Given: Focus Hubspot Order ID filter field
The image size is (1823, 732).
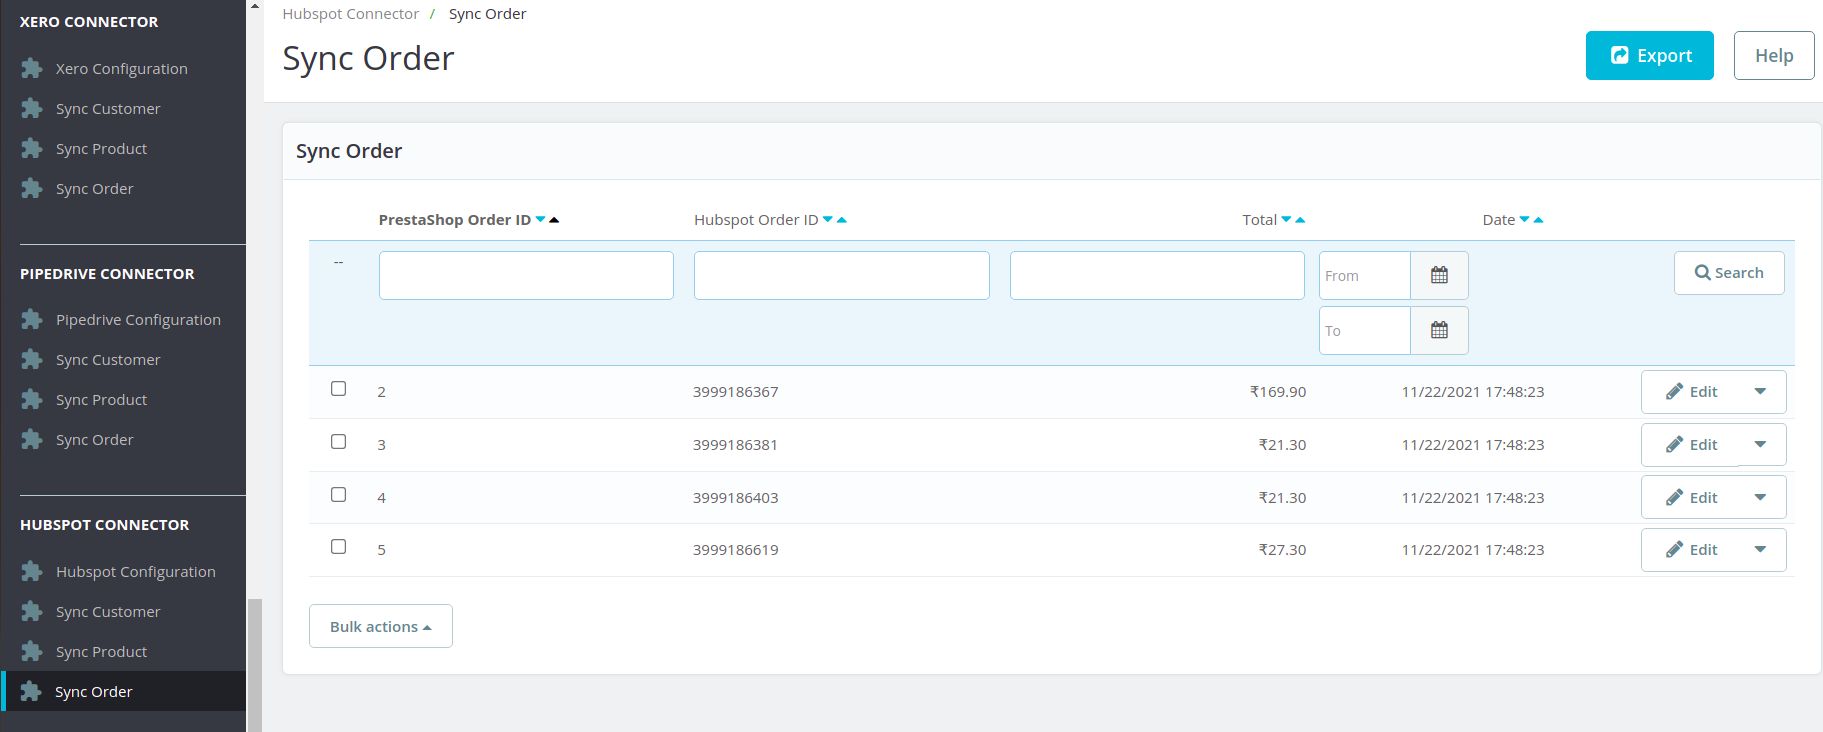Looking at the screenshot, I should tap(842, 275).
